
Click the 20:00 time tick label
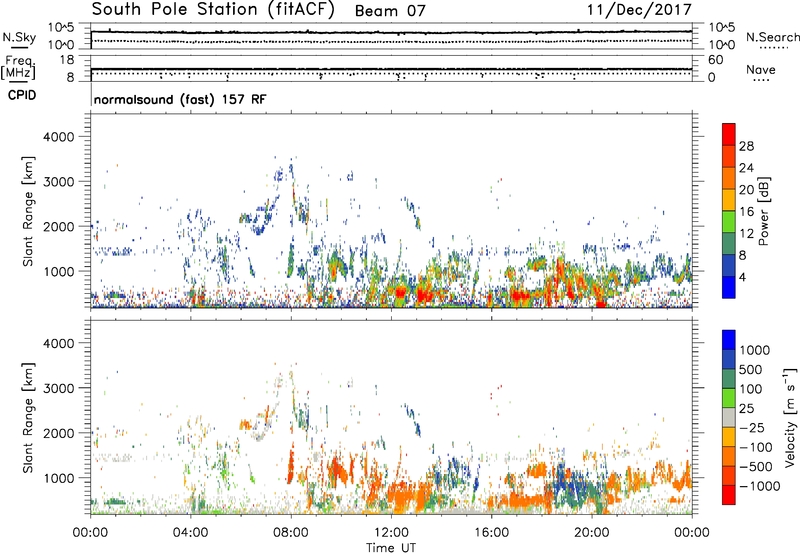(591, 533)
